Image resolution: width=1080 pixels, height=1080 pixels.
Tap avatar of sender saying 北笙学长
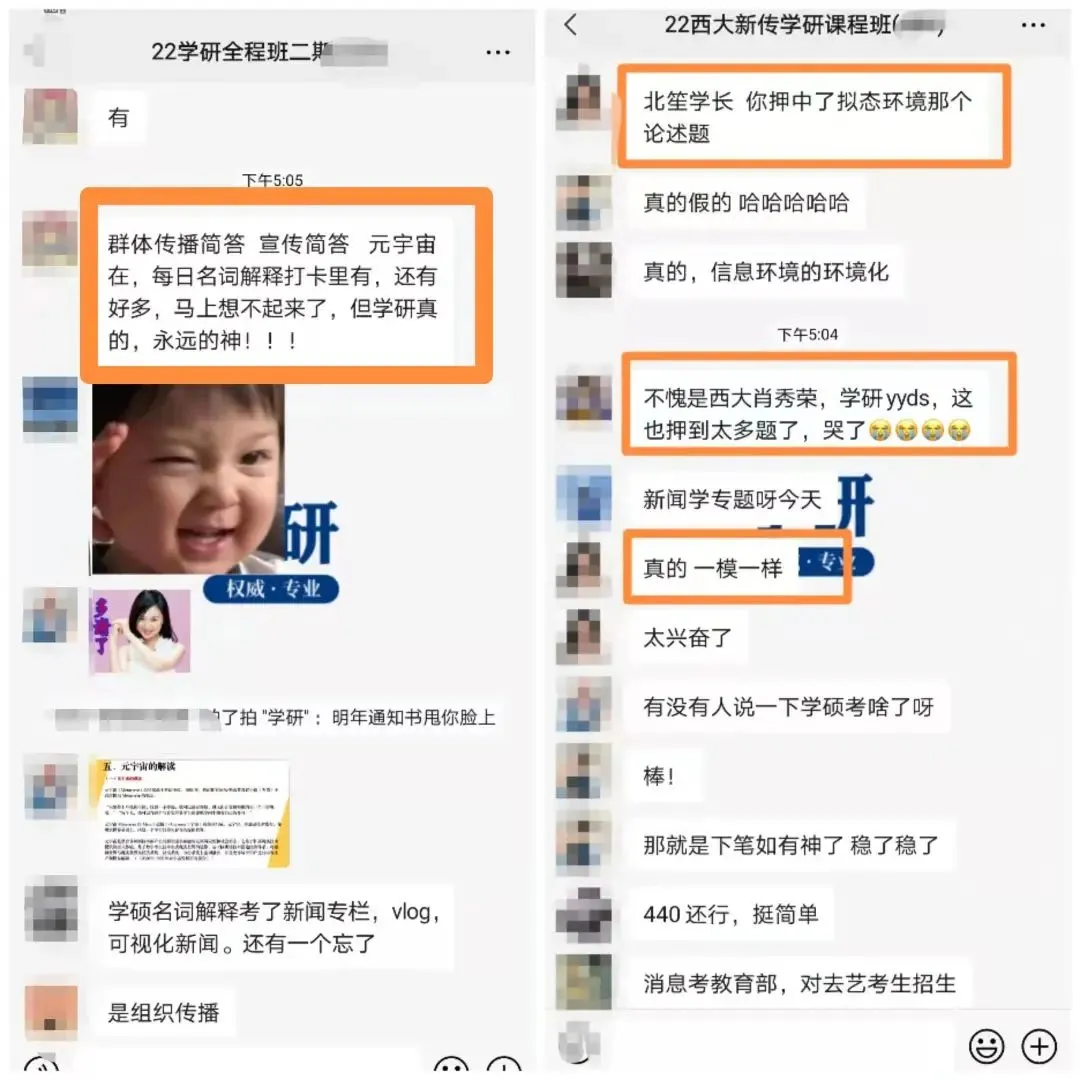(x=583, y=98)
